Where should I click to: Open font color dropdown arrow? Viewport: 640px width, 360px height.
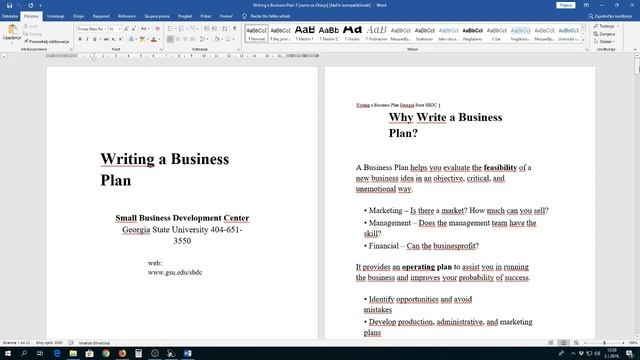159,40
